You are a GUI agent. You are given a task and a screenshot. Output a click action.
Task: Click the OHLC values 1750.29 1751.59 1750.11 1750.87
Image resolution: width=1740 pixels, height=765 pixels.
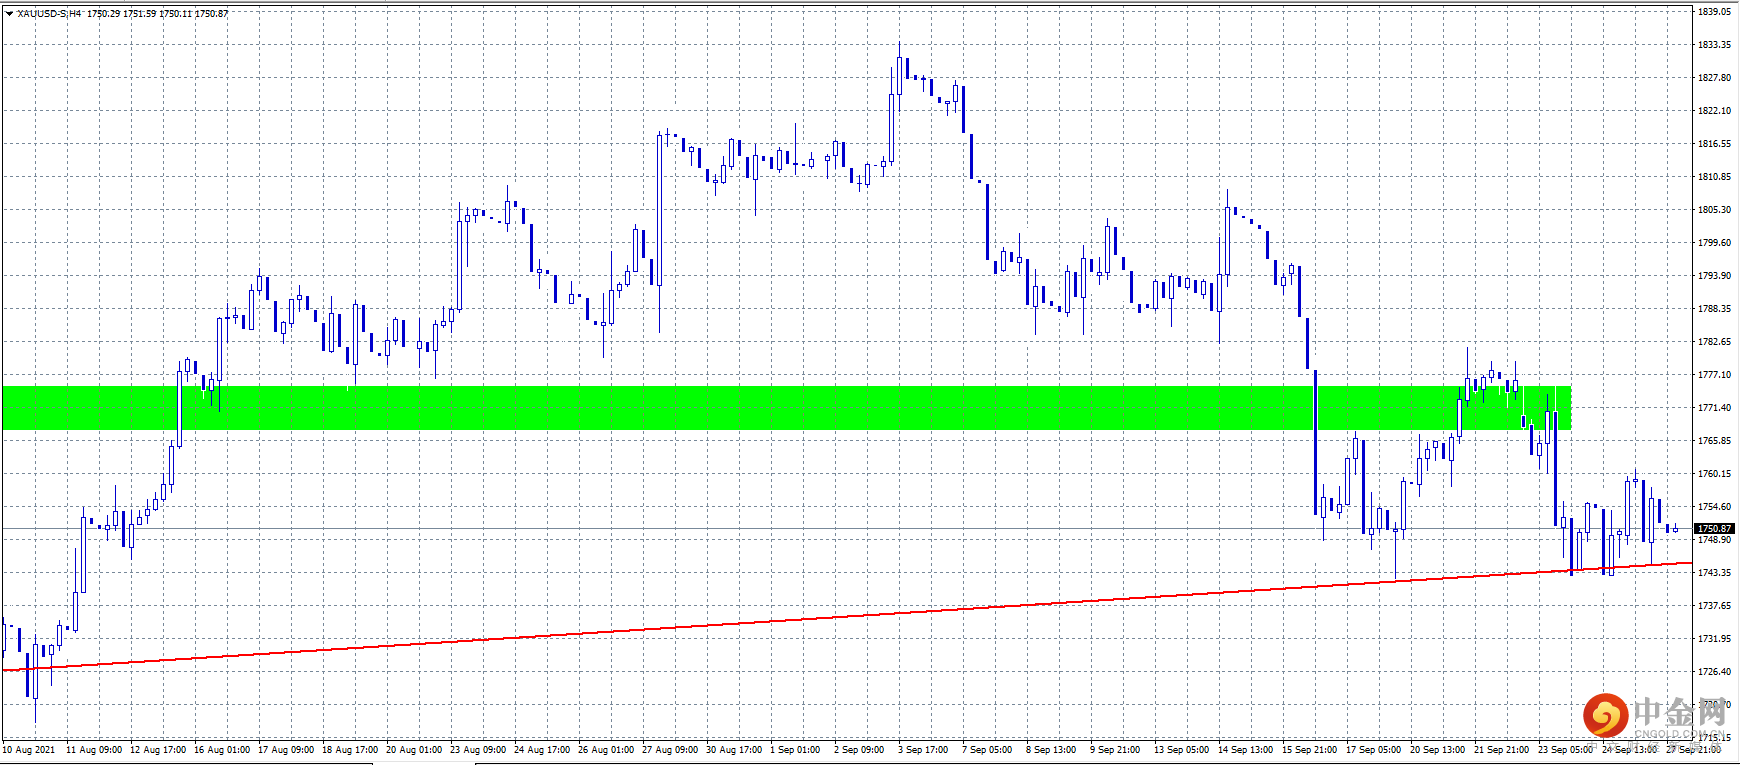[x=157, y=14]
